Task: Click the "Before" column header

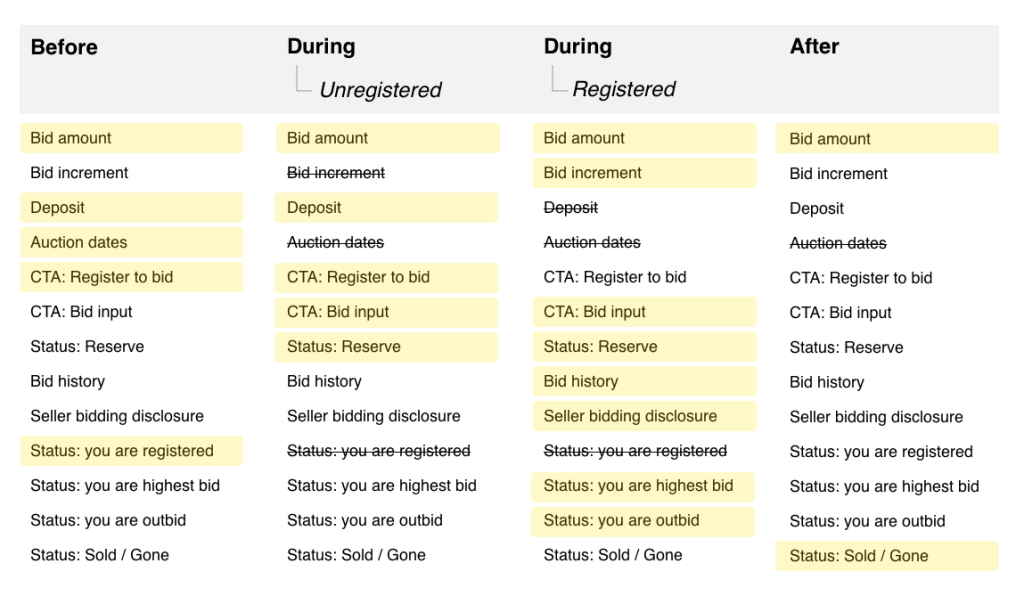Action: (64, 47)
